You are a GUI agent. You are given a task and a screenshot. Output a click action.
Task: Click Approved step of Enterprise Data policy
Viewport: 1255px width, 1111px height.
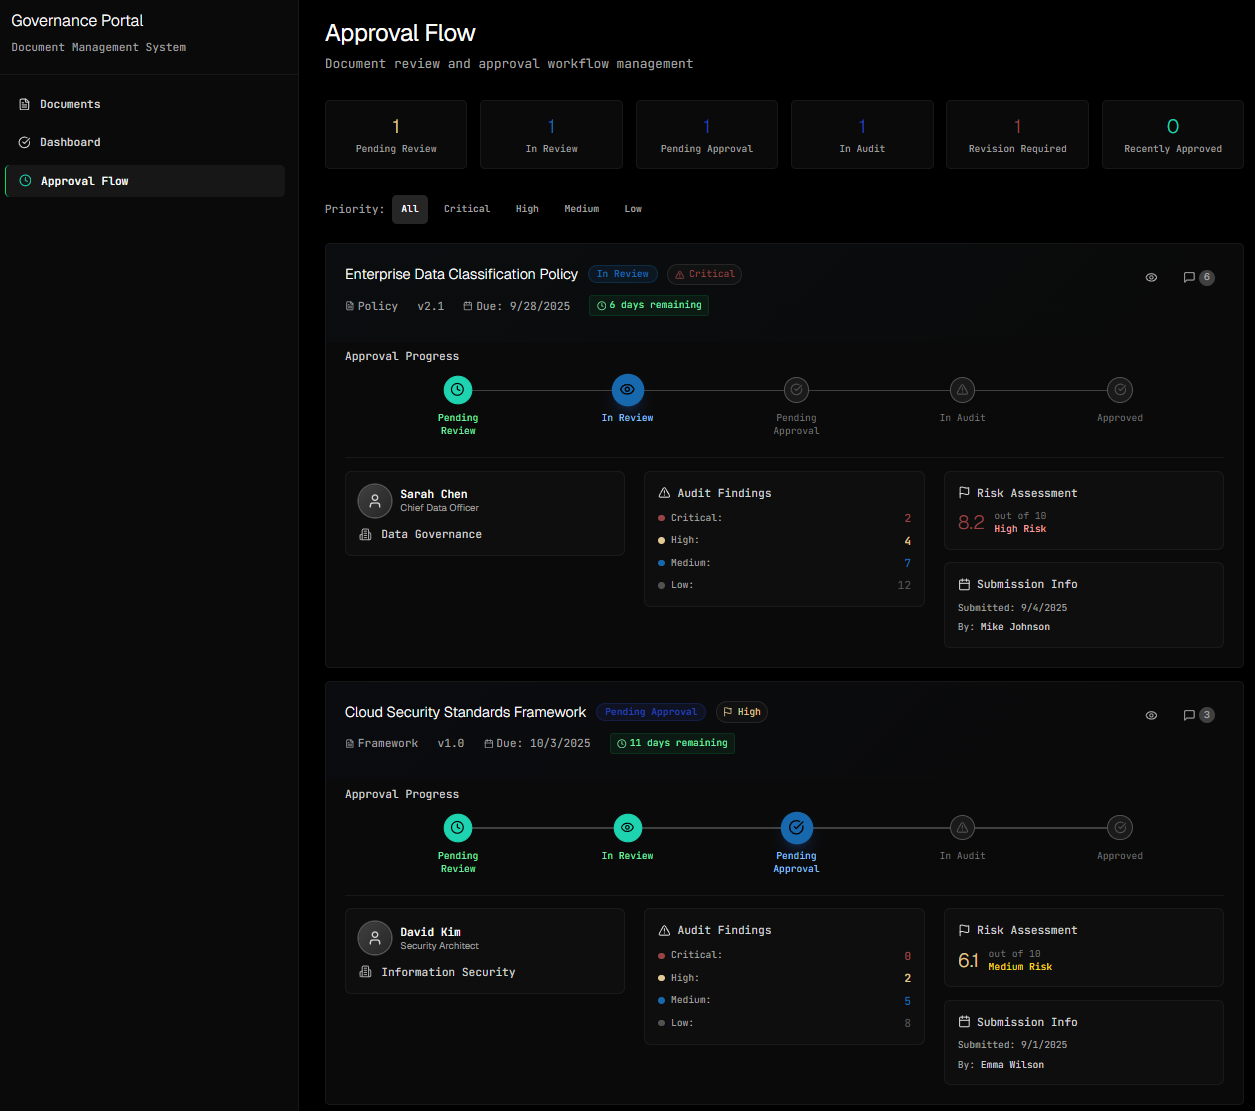click(1120, 390)
